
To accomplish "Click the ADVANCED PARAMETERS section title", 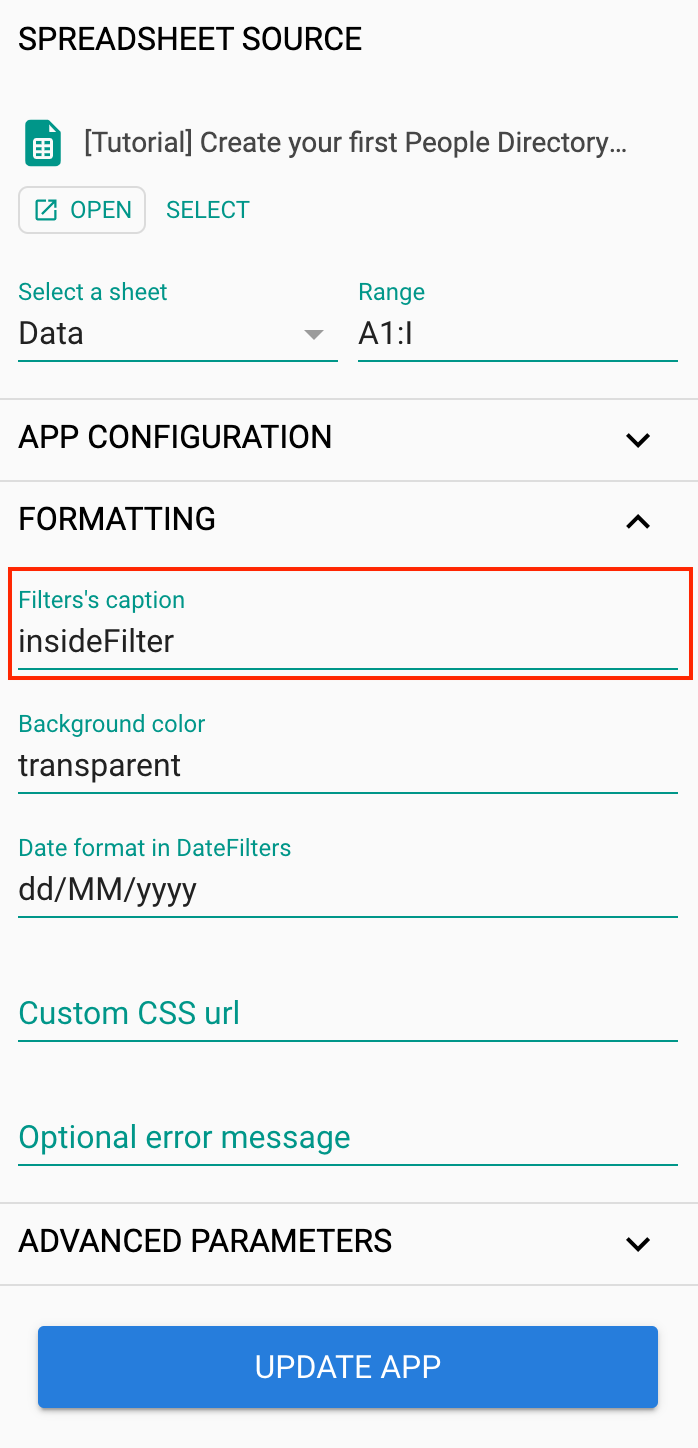I will pyautogui.click(x=206, y=1241).
